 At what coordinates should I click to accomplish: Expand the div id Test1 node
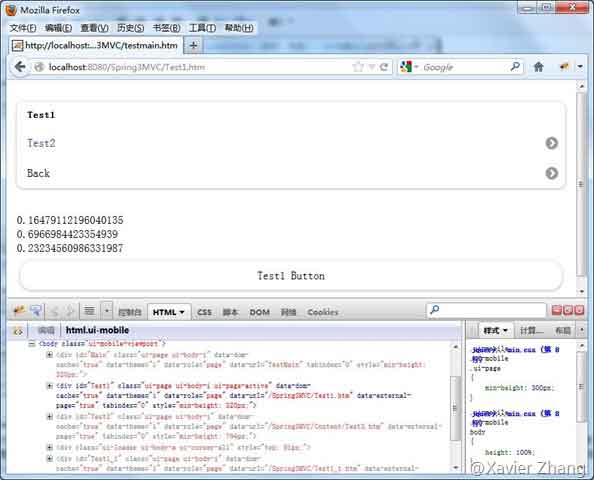point(49,386)
